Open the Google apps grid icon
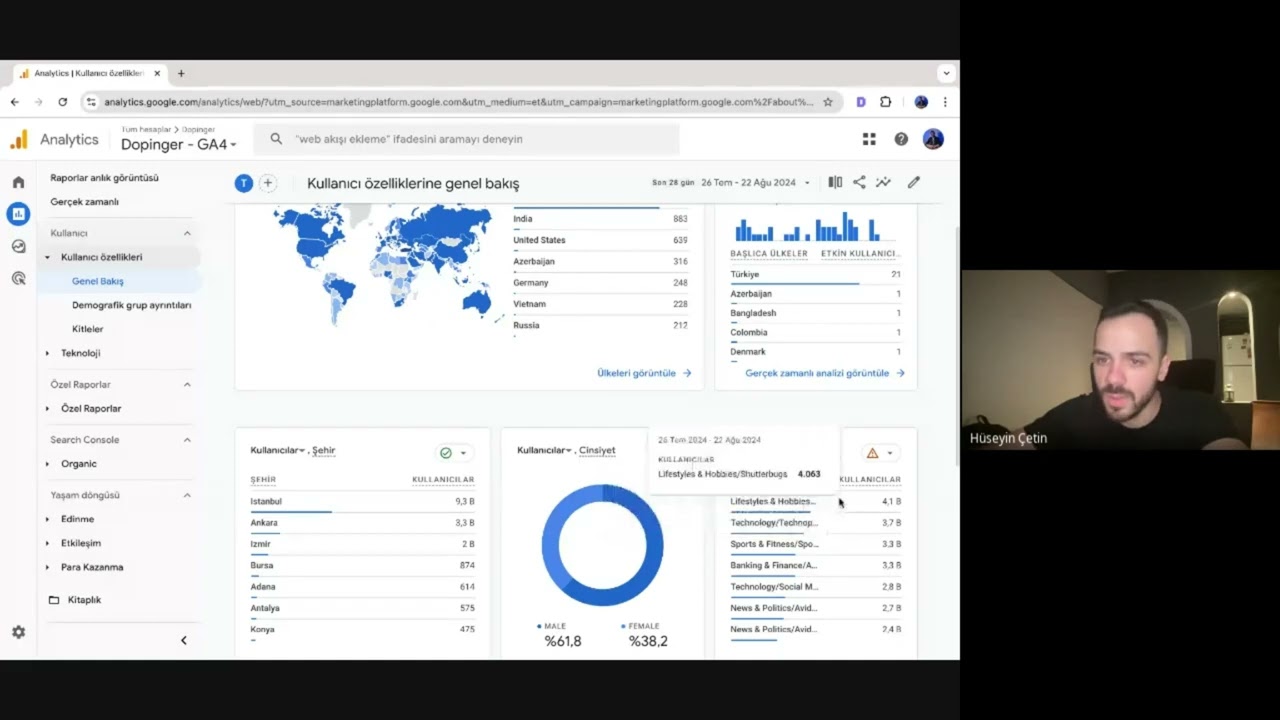This screenshot has width=1280, height=720. pyautogui.click(x=869, y=139)
